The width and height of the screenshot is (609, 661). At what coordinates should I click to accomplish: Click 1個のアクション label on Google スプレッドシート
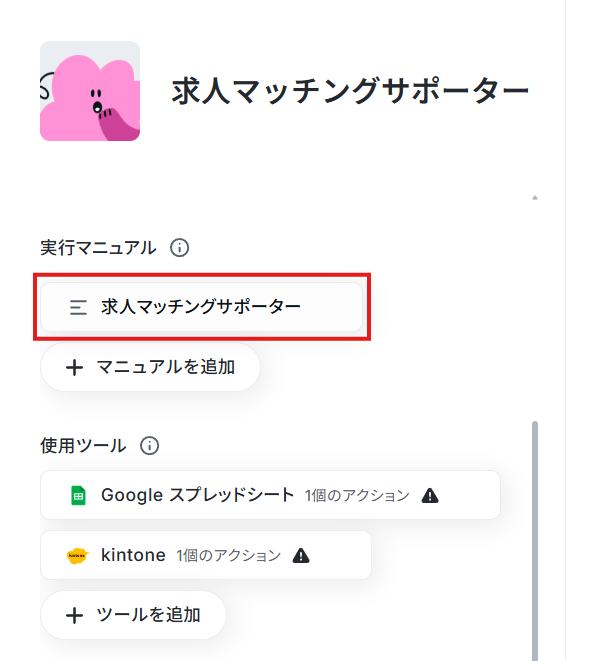click(x=357, y=496)
